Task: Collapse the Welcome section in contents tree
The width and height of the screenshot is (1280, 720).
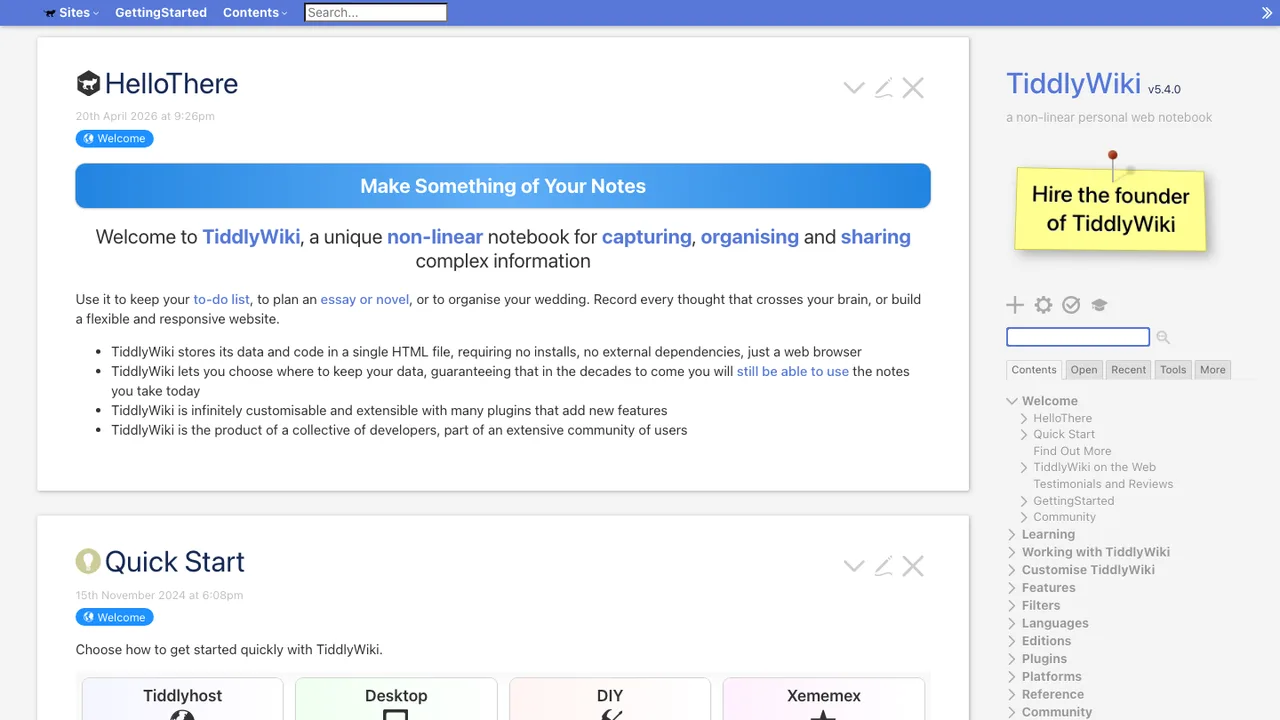Action: [1012, 401]
